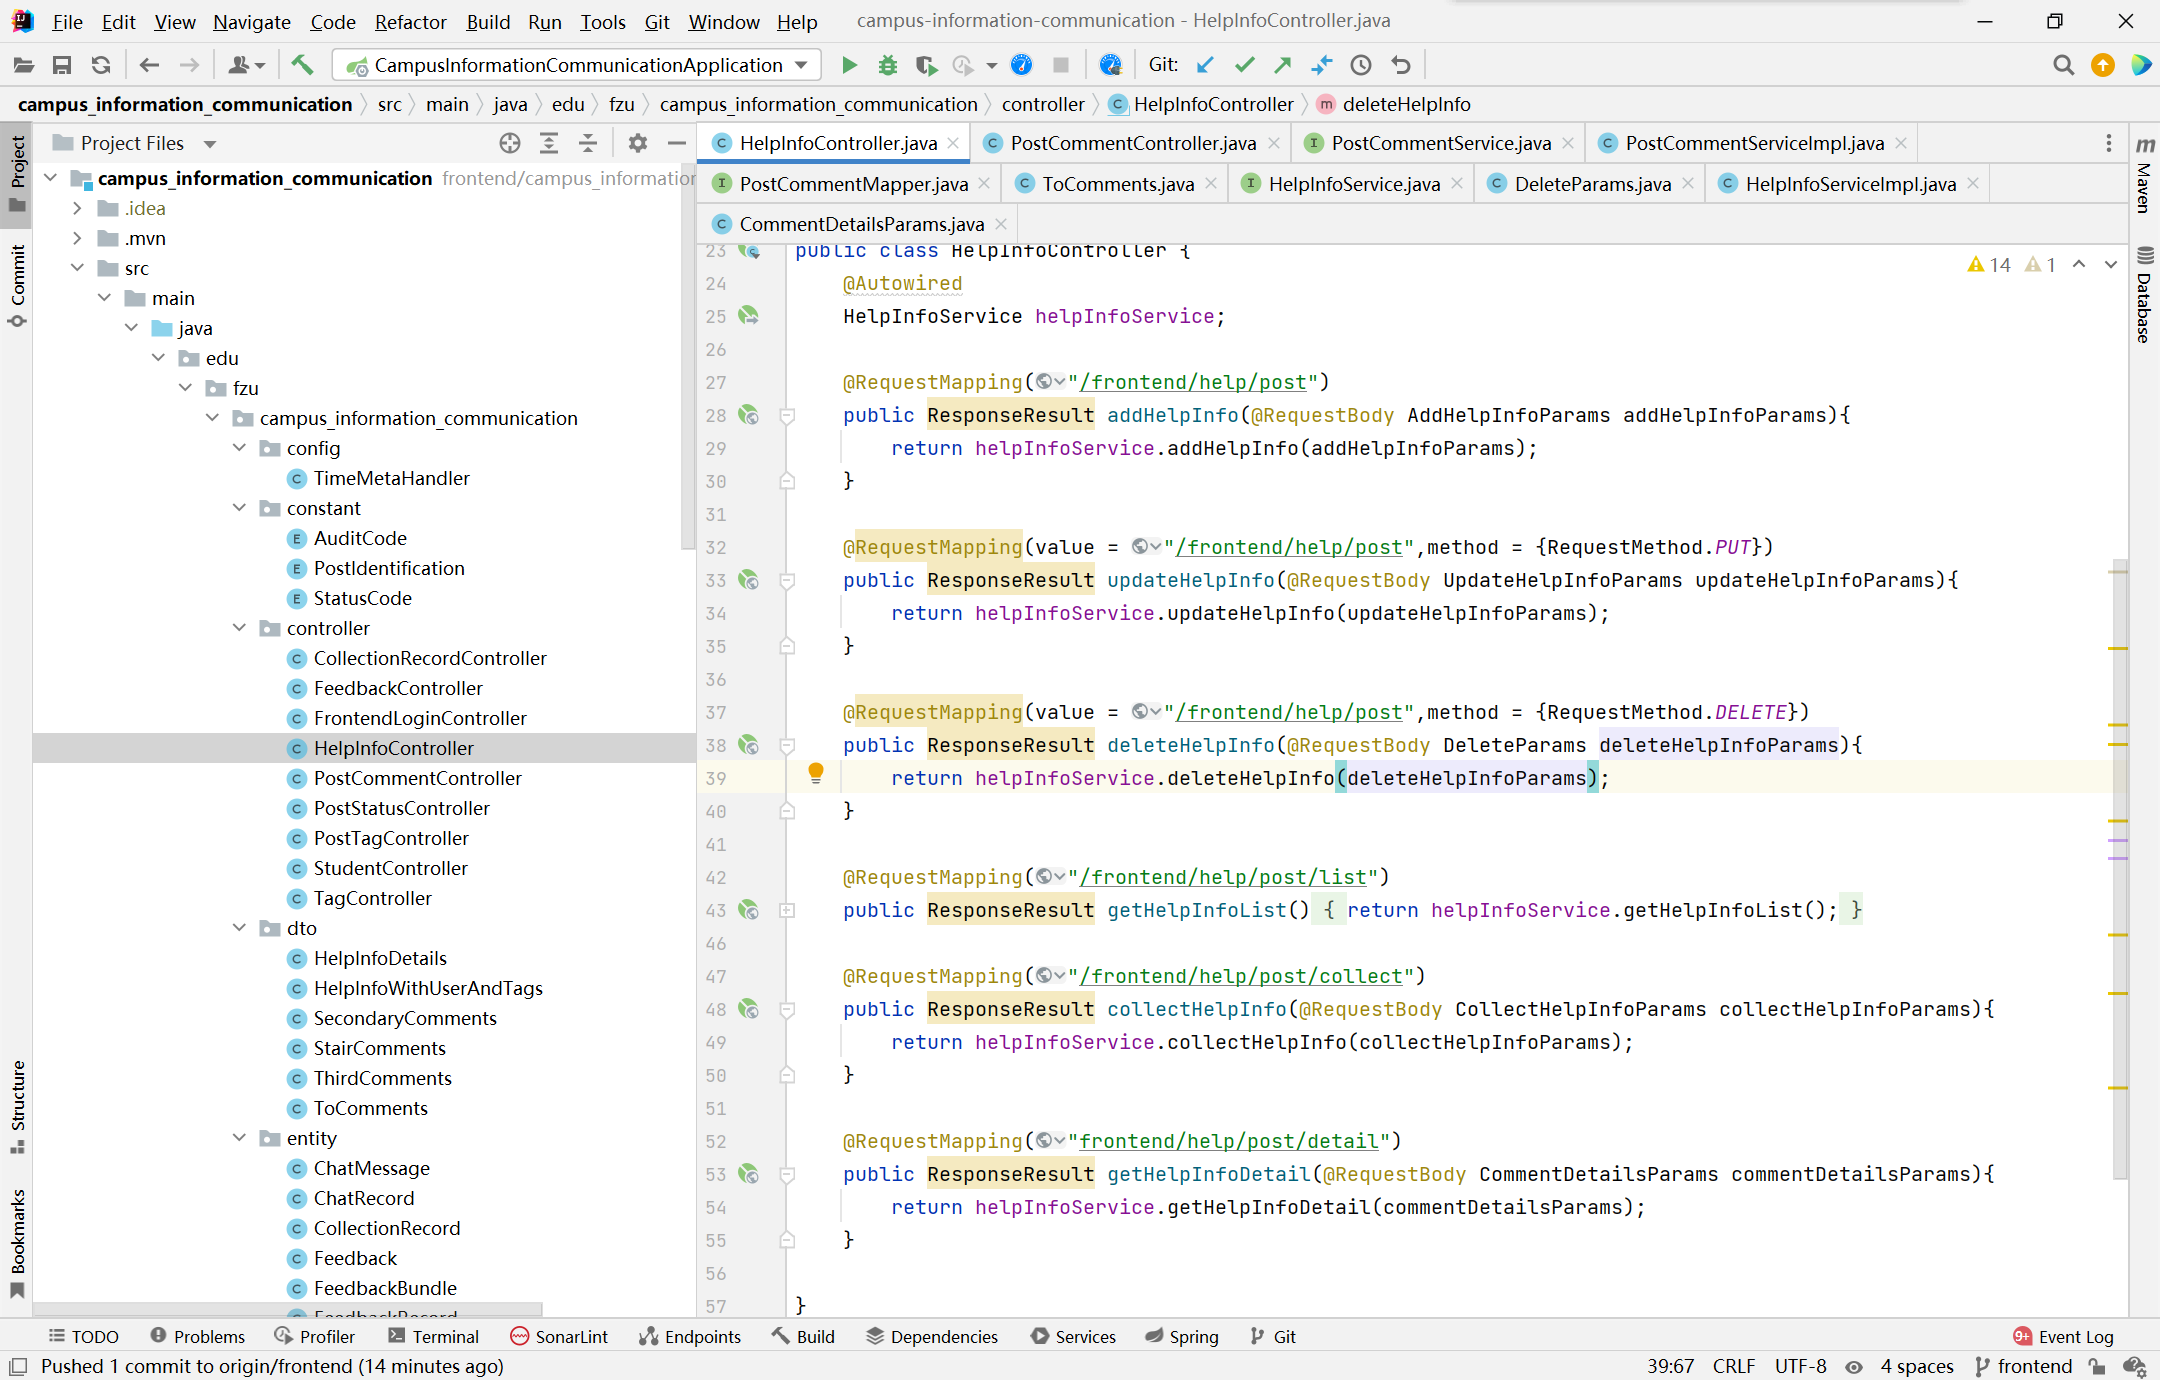The image size is (2160, 1380).
Task: Toggle read-only lock icon in status bar
Action: (x=2097, y=1366)
